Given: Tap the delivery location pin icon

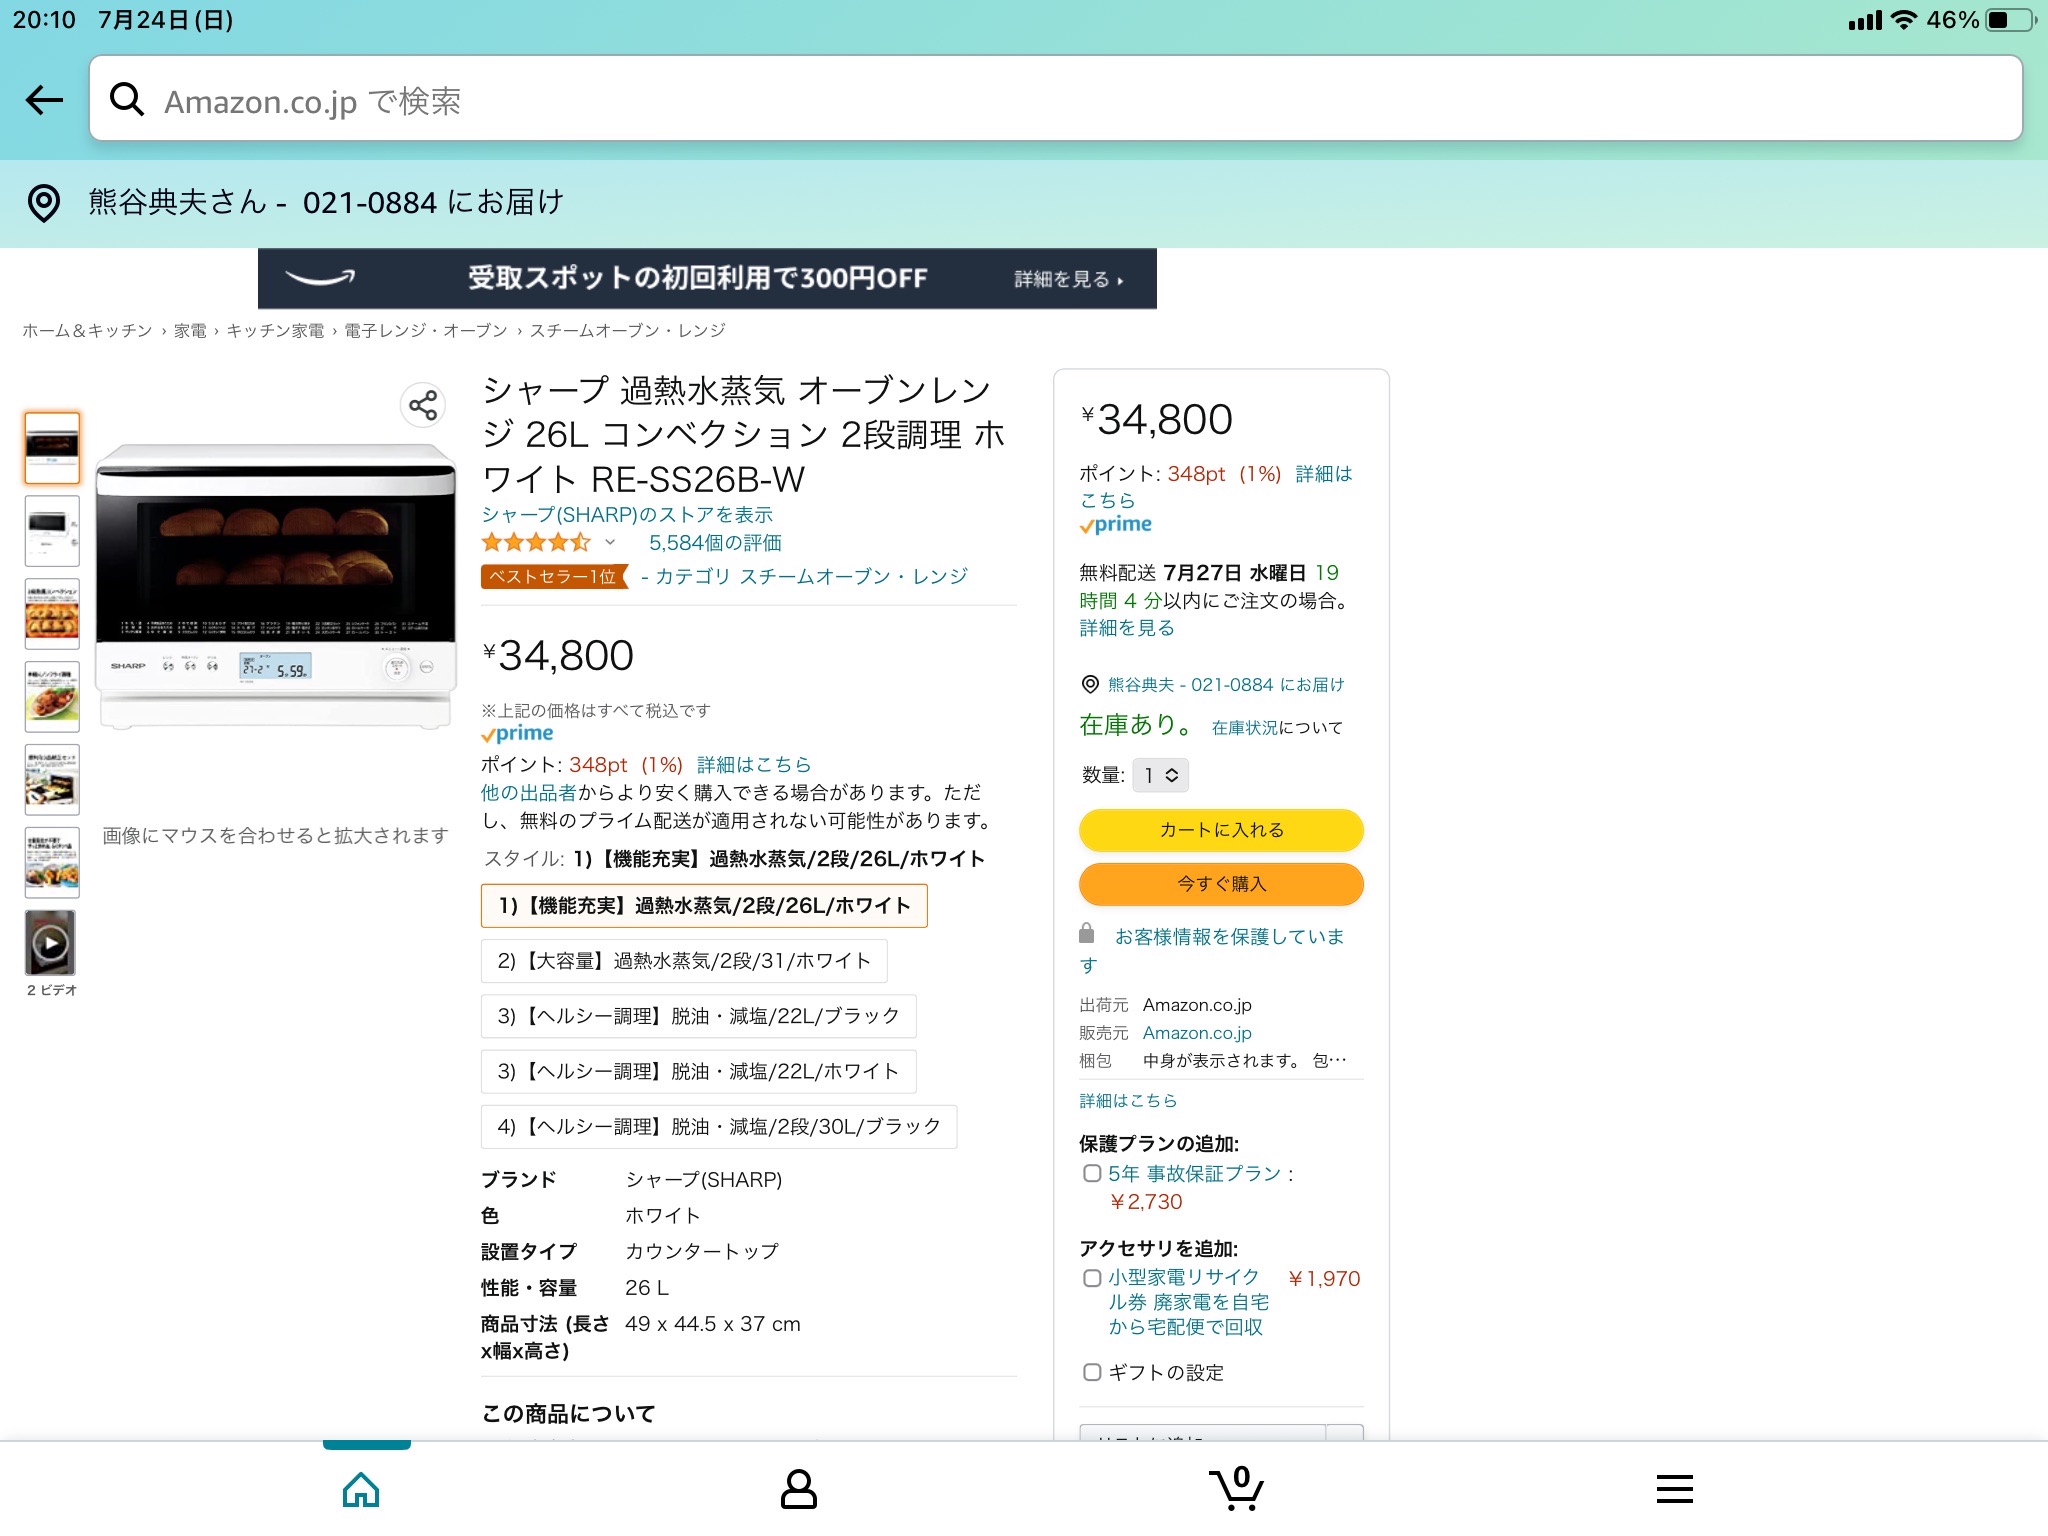Looking at the screenshot, I should click(x=44, y=203).
